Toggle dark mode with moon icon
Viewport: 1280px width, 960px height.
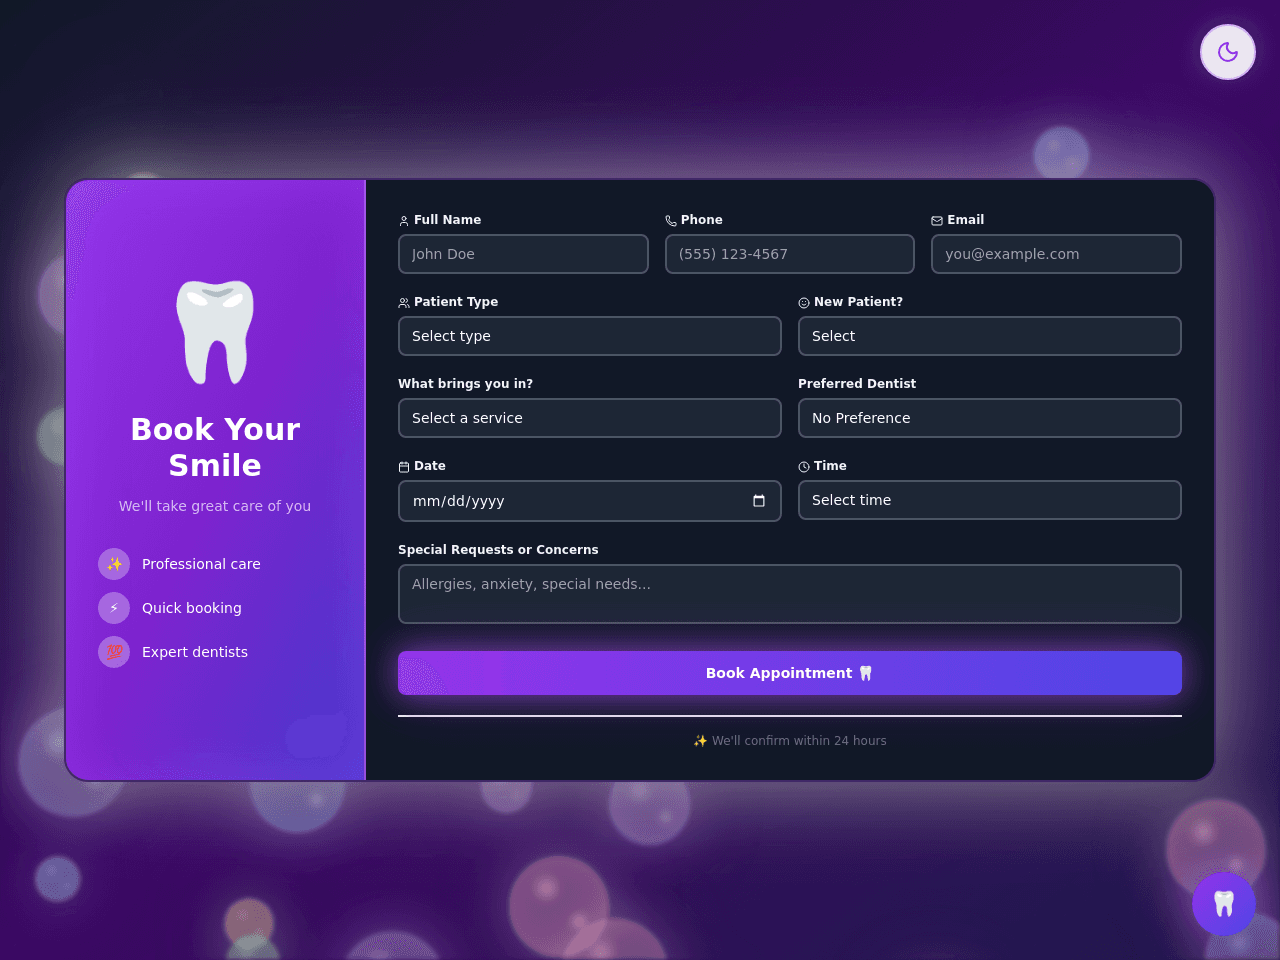(x=1228, y=52)
